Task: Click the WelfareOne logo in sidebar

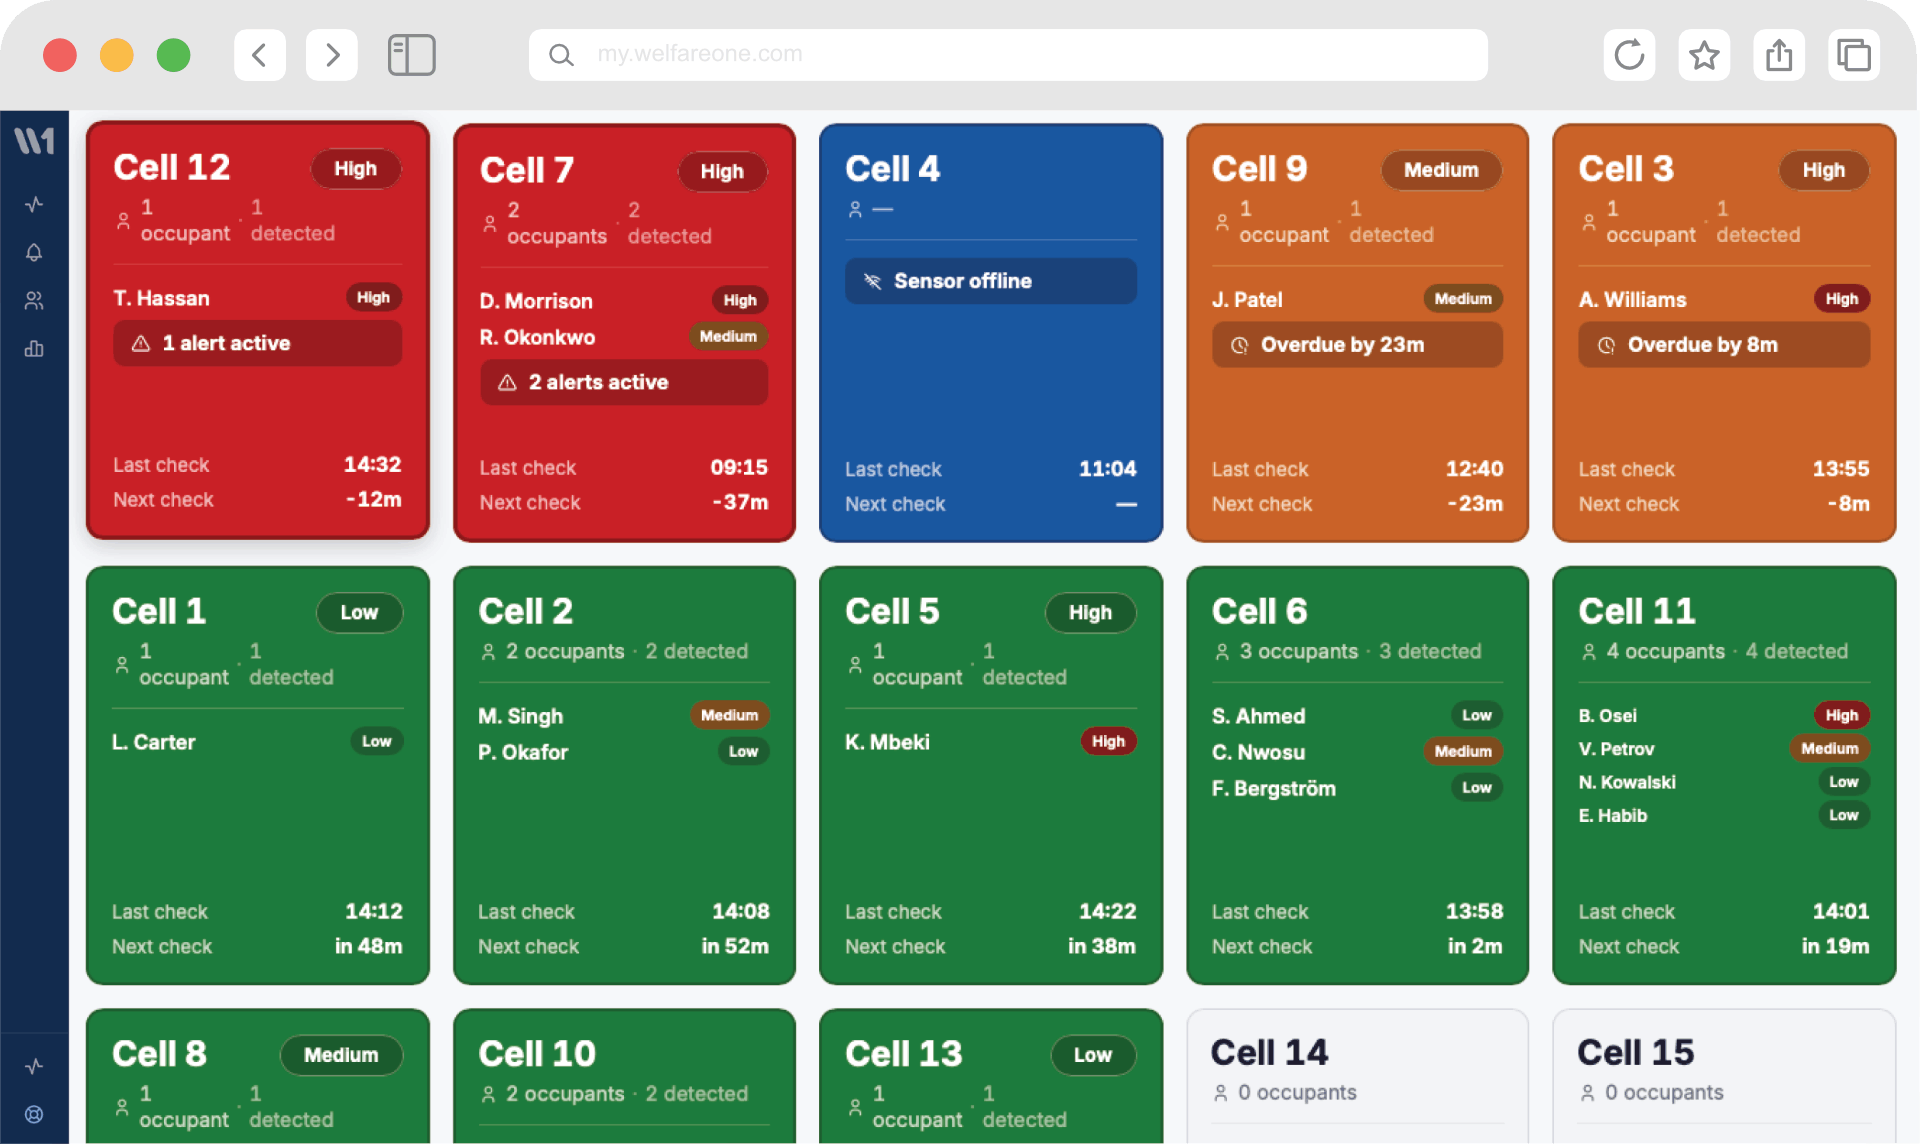Action: (34, 141)
